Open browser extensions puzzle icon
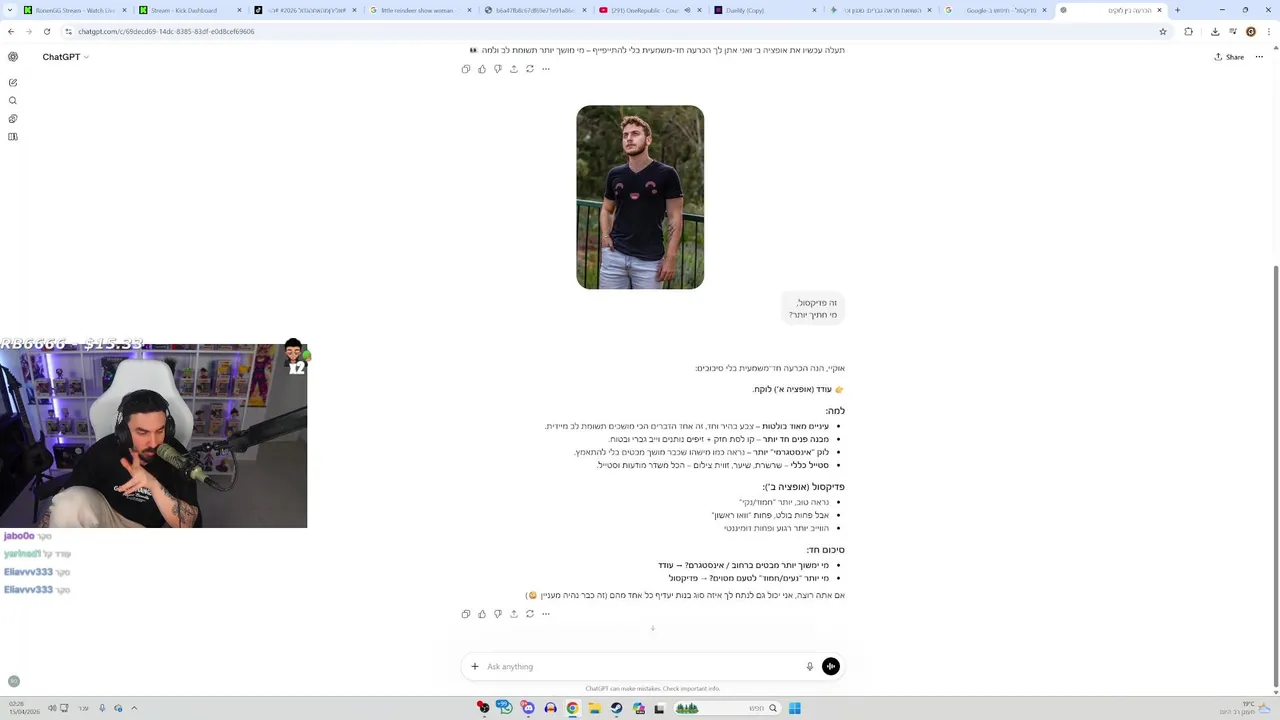This screenshot has width=1280, height=720. [x=1188, y=31]
